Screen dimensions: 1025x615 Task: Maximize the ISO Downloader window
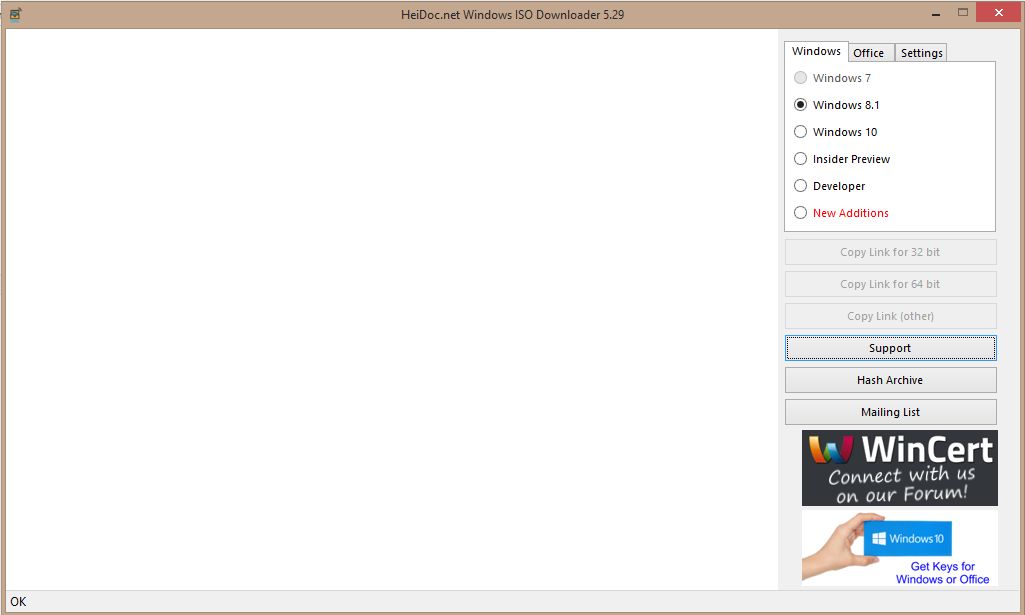(963, 12)
